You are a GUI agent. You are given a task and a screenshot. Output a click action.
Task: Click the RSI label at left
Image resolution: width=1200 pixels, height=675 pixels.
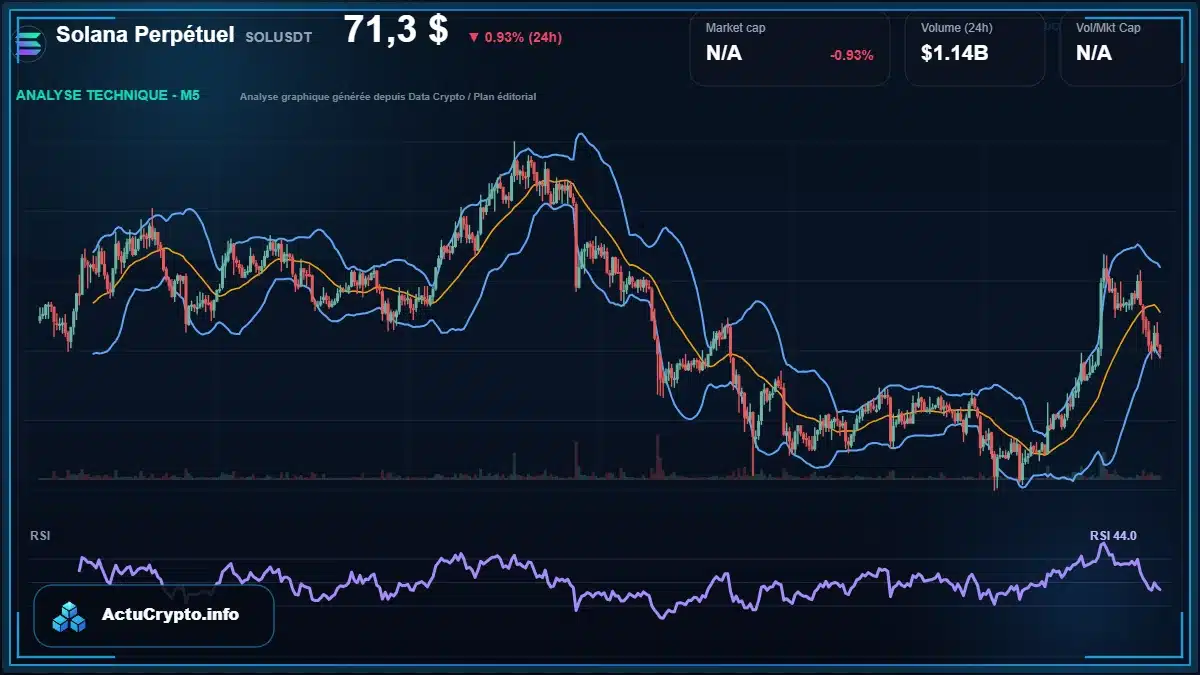pyautogui.click(x=40, y=536)
